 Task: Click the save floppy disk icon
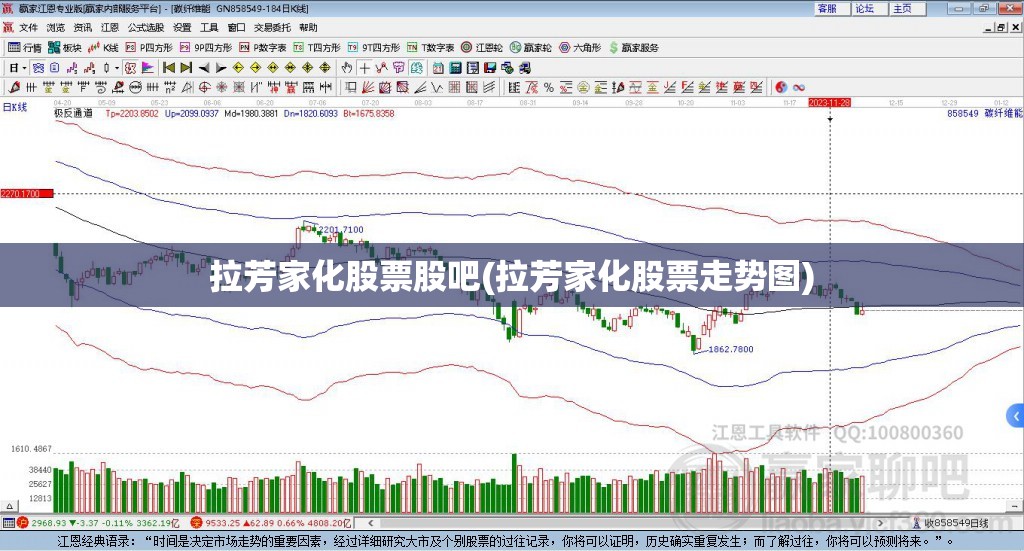(490, 68)
